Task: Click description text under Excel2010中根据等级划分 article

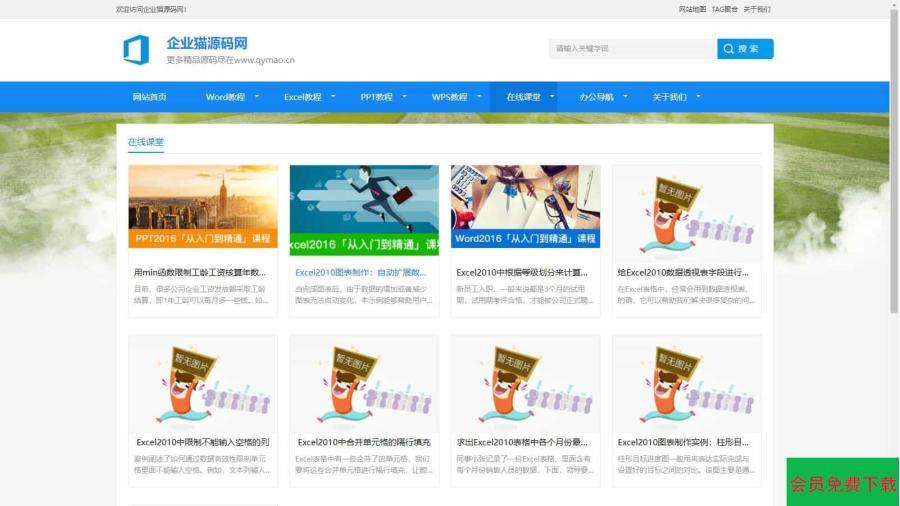Action: click(525, 294)
